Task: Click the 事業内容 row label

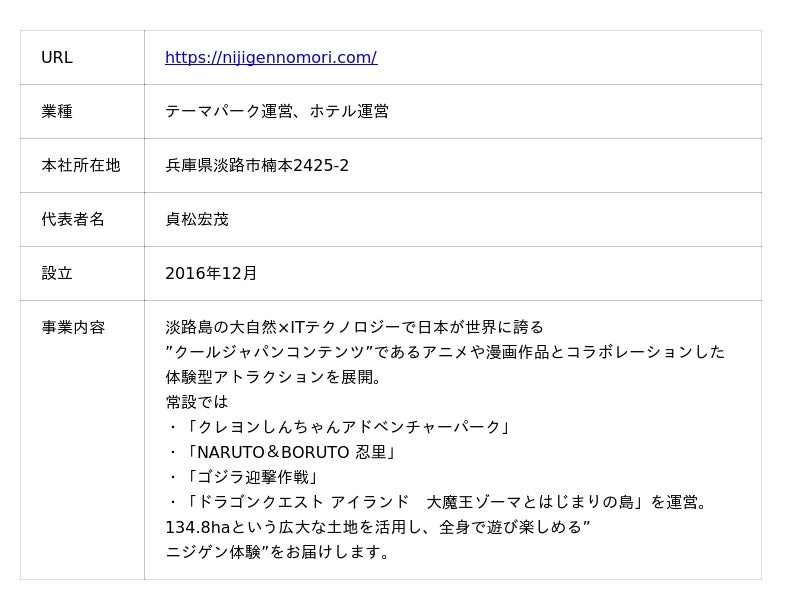Action: [x=73, y=328]
